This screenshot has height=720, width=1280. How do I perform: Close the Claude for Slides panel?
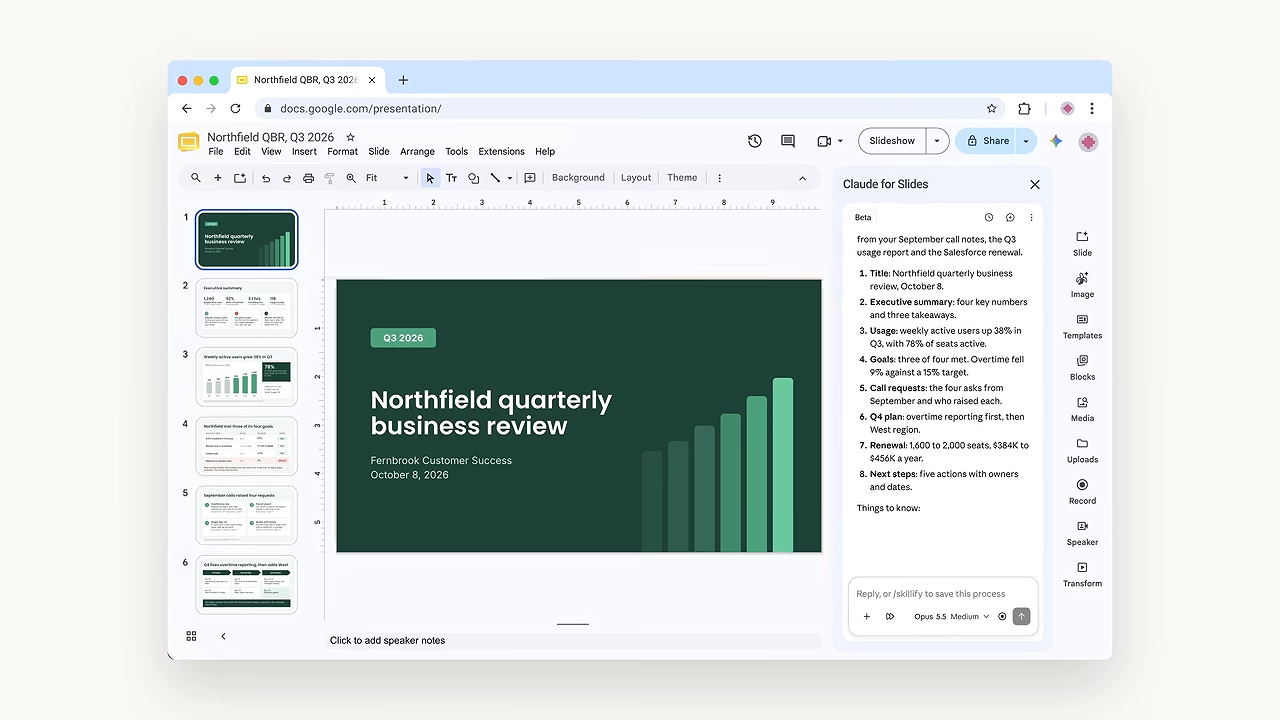(1035, 184)
